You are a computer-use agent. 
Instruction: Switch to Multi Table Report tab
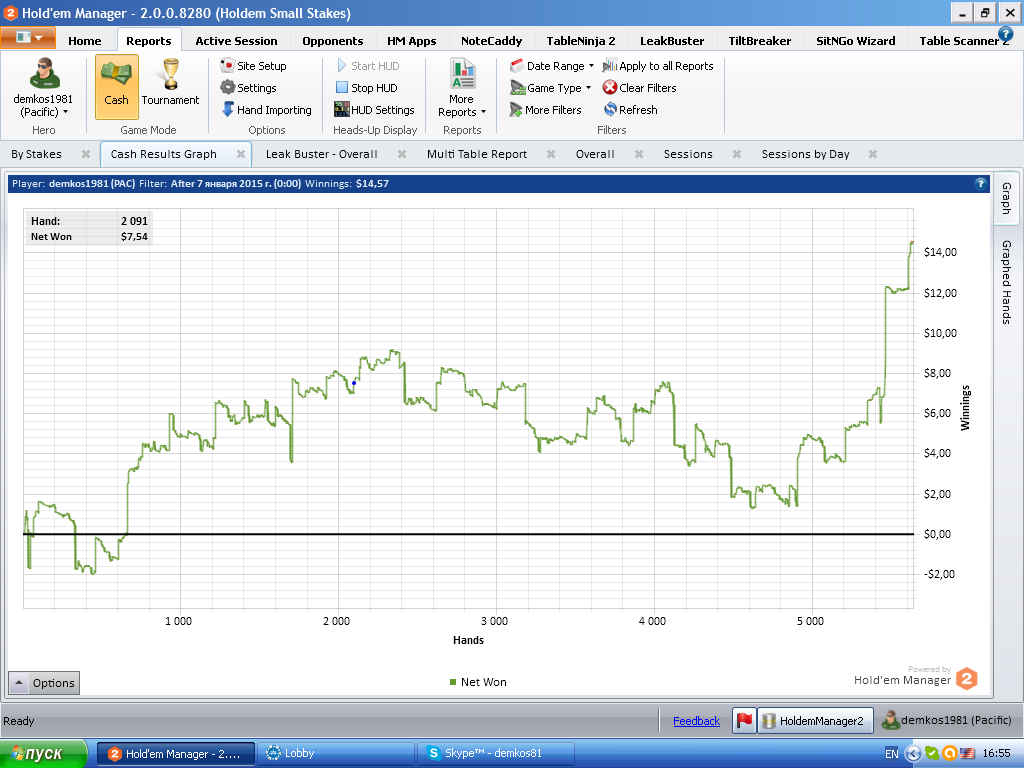click(477, 154)
